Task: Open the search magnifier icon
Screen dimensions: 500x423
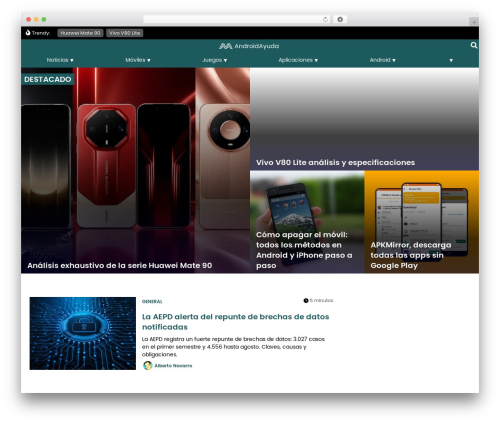Action: (x=474, y=45)
